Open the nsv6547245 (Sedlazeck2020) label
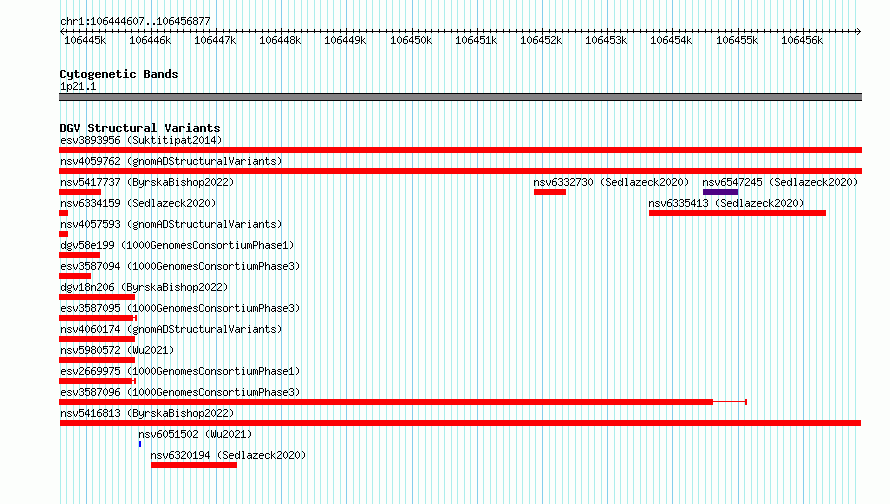The height and width of the screenshot is (504, 890). click(x=780, y=182)
